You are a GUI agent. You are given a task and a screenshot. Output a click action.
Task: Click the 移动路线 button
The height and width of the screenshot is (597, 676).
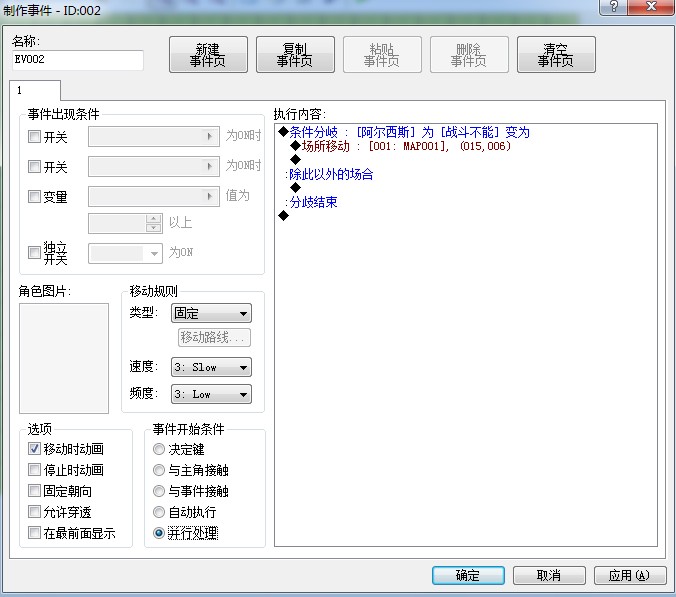tap(214, 337)
